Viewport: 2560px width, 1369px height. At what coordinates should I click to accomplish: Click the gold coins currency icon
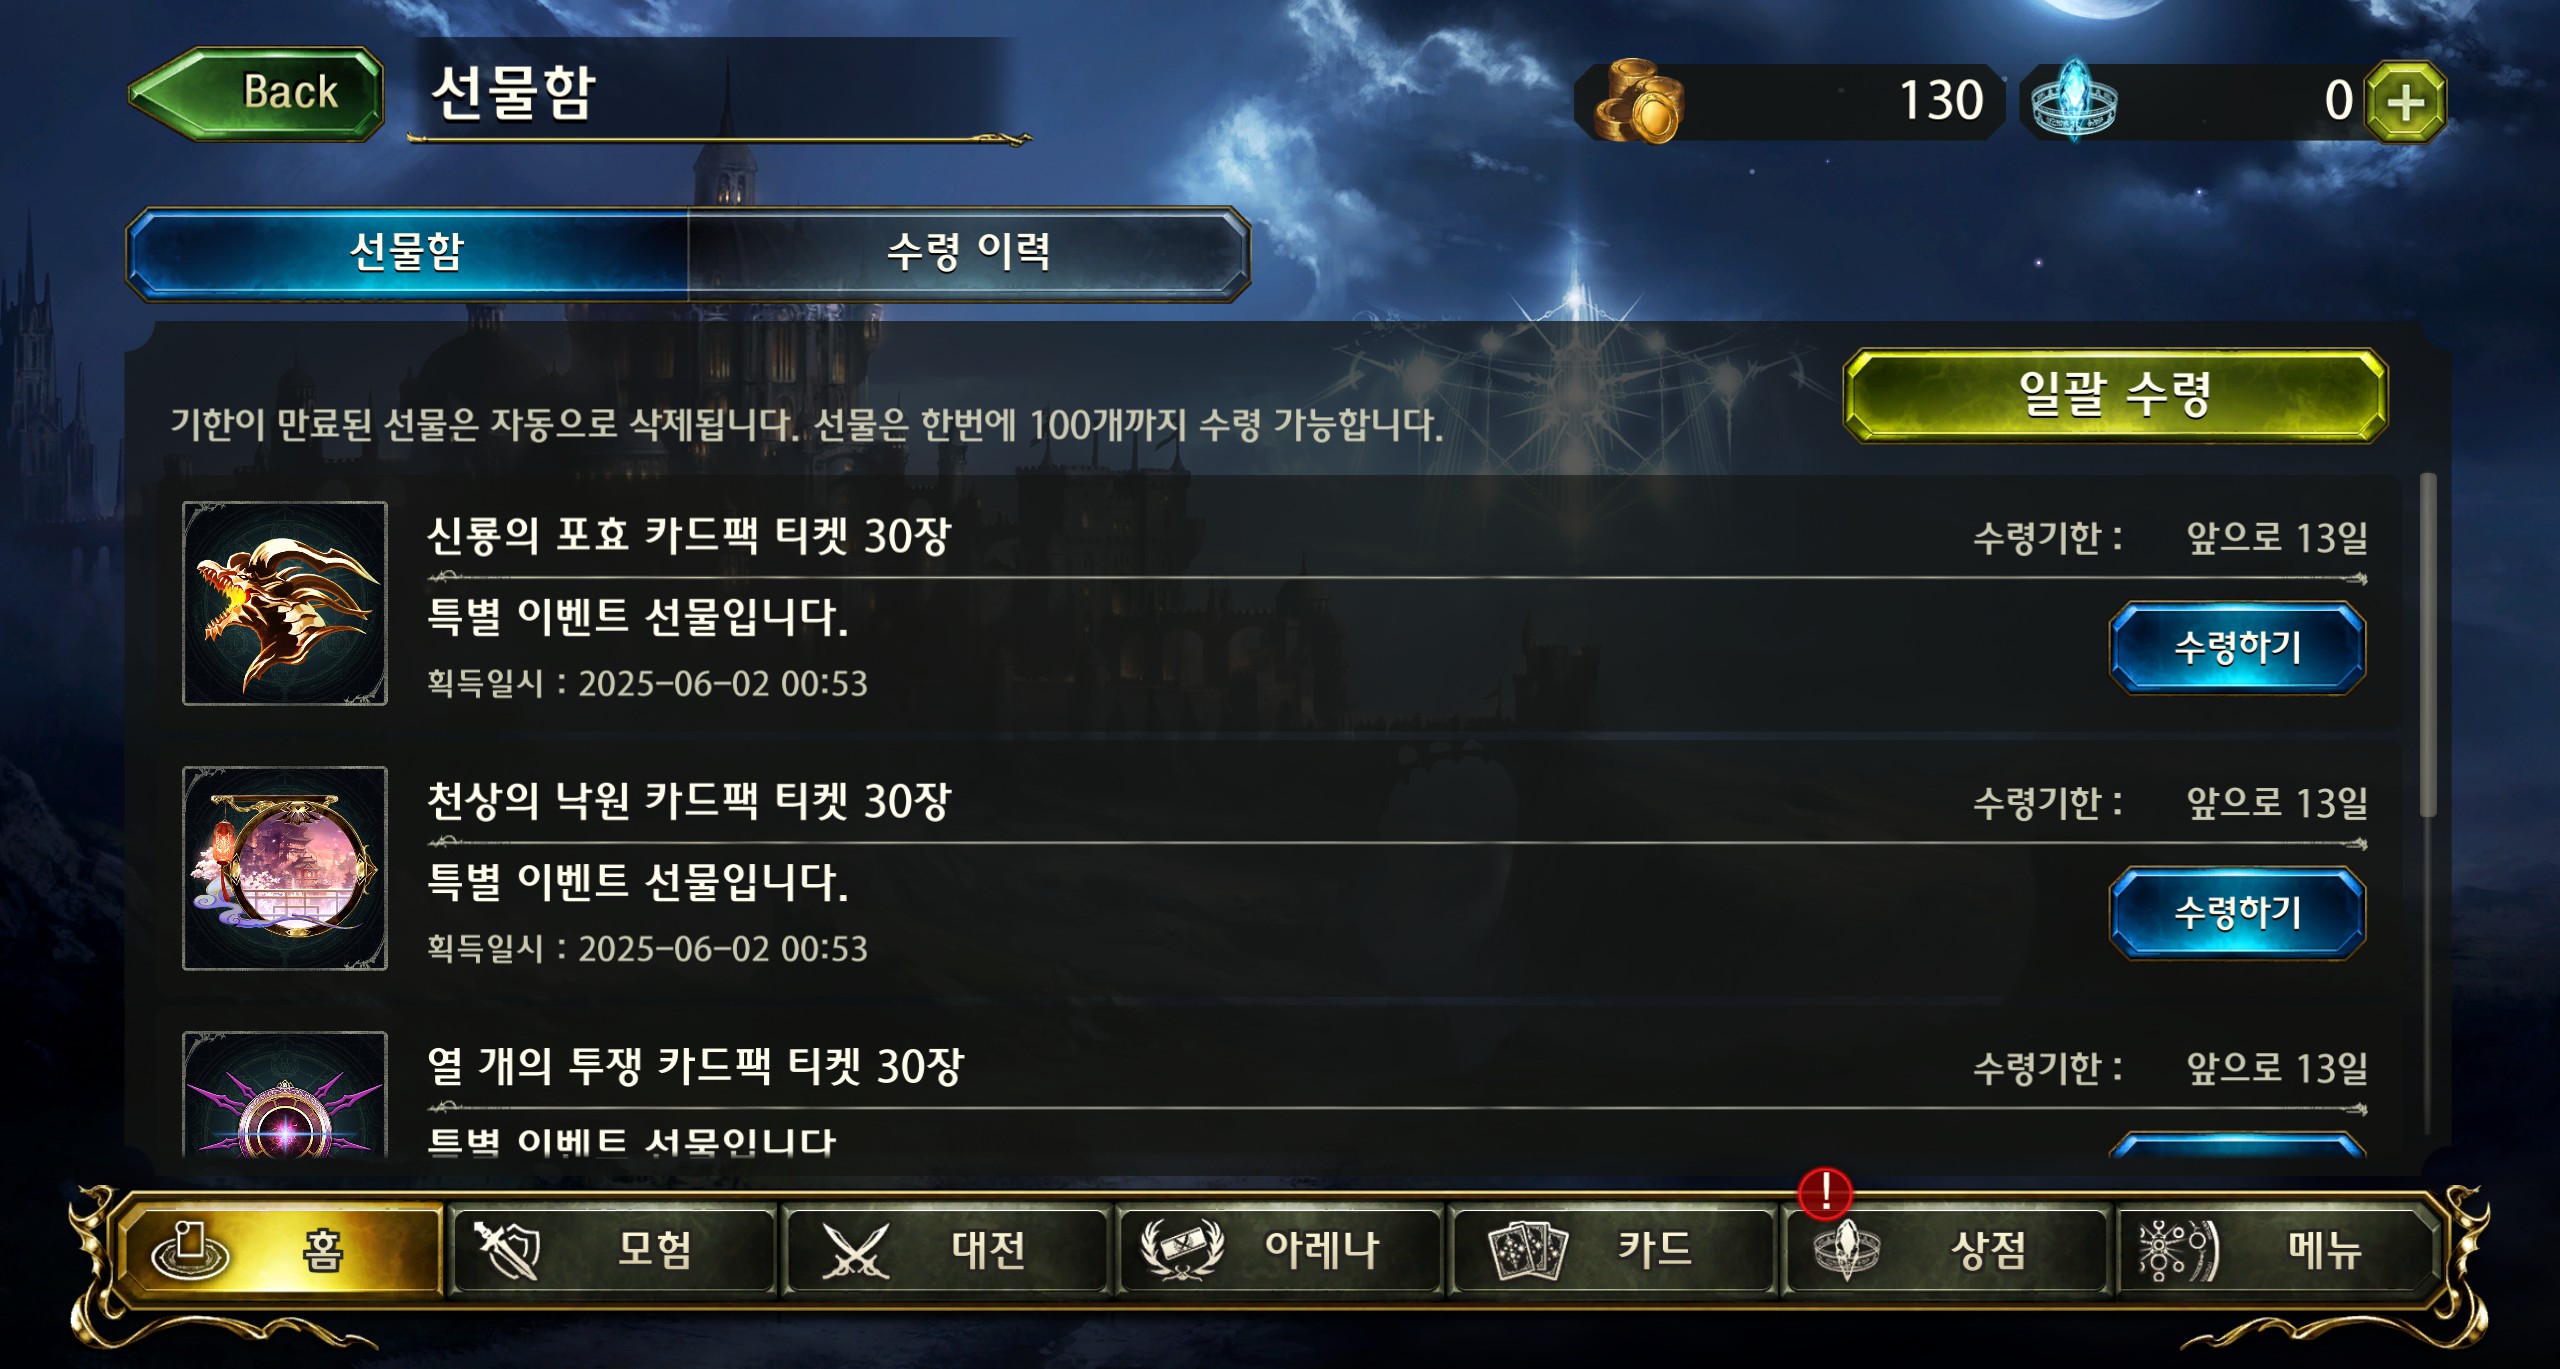click(x=1638, y=101)
